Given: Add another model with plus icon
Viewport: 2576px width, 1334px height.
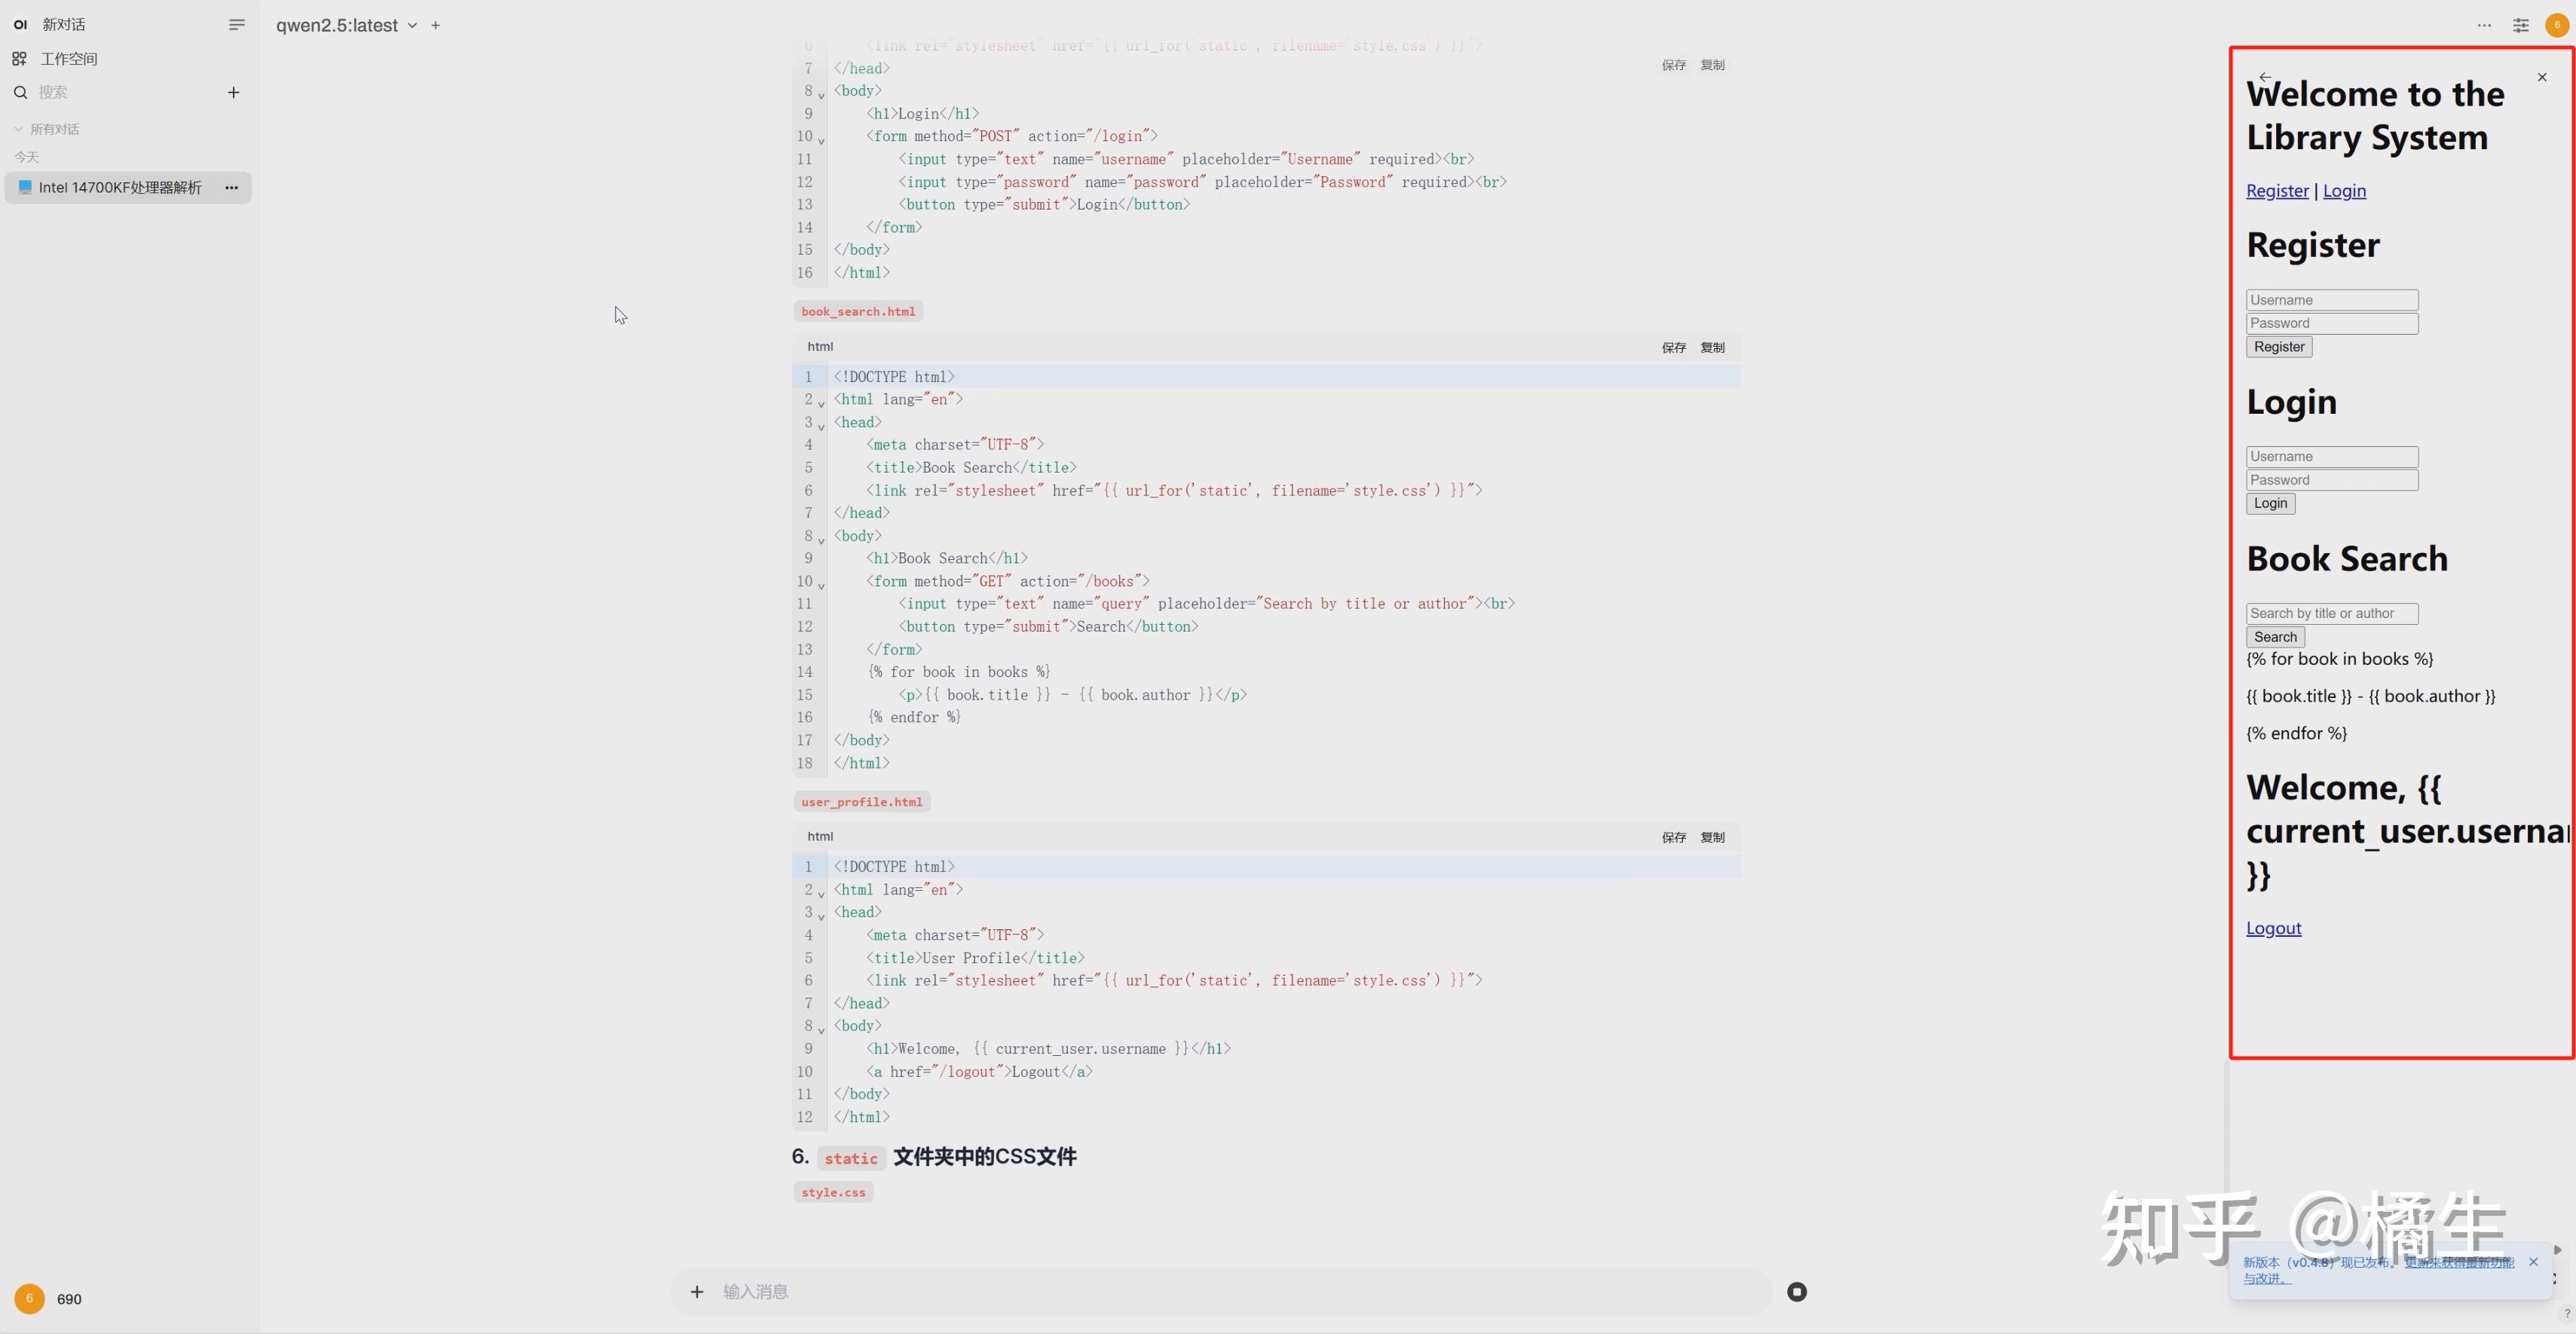Looking at the screenshot, I should (435, 25).
